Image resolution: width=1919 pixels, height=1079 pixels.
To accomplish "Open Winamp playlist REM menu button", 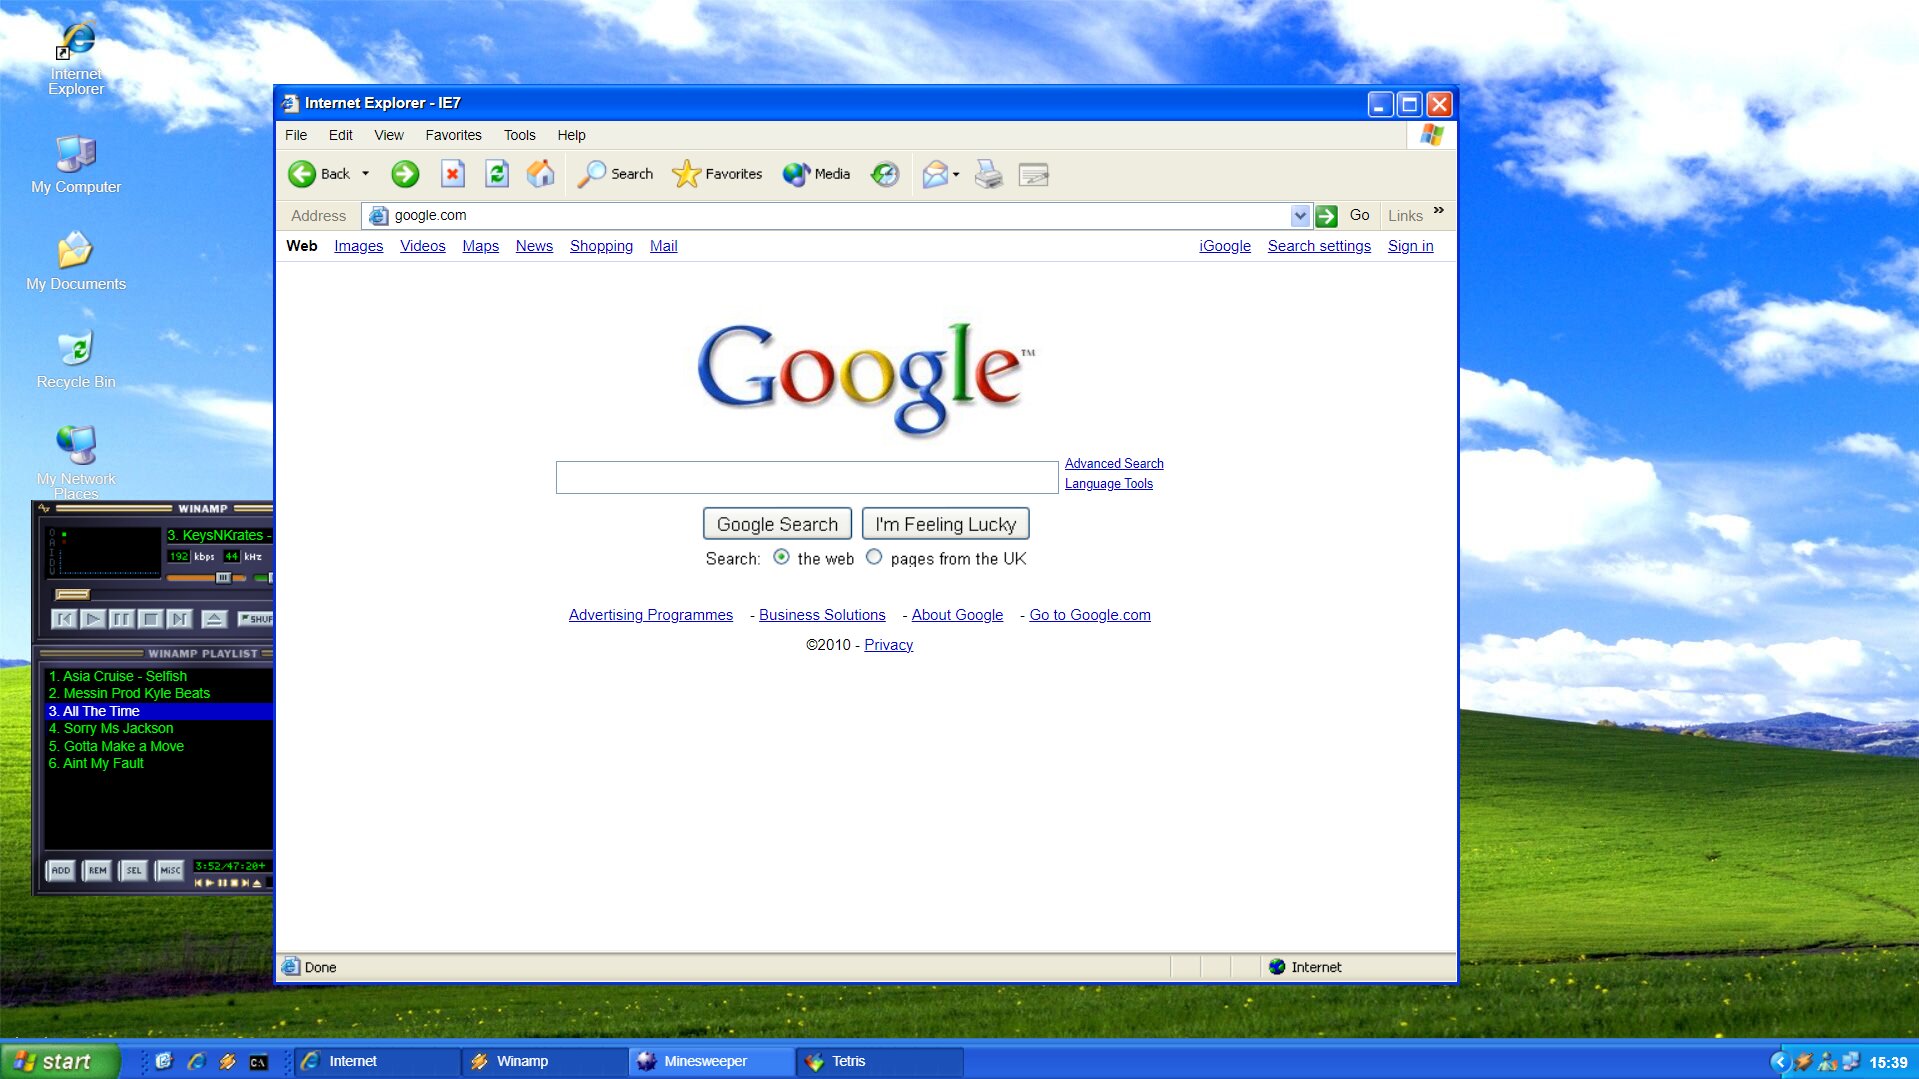I will point(97,870).
